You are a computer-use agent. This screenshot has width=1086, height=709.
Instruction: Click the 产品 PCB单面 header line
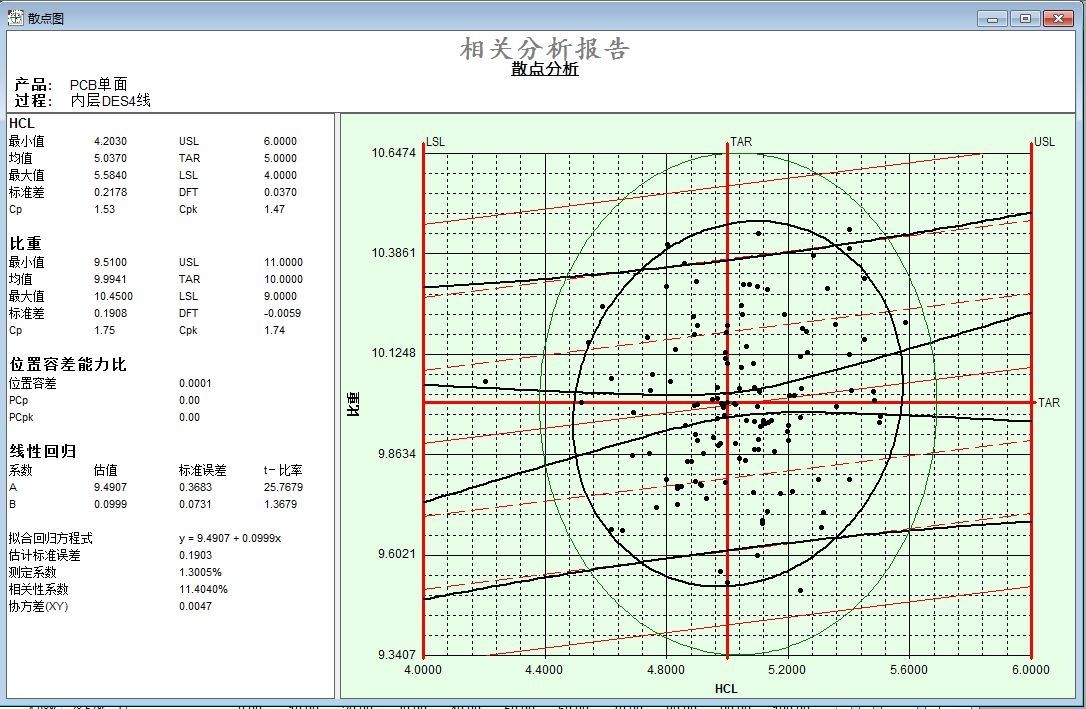(x=71, y=85)
